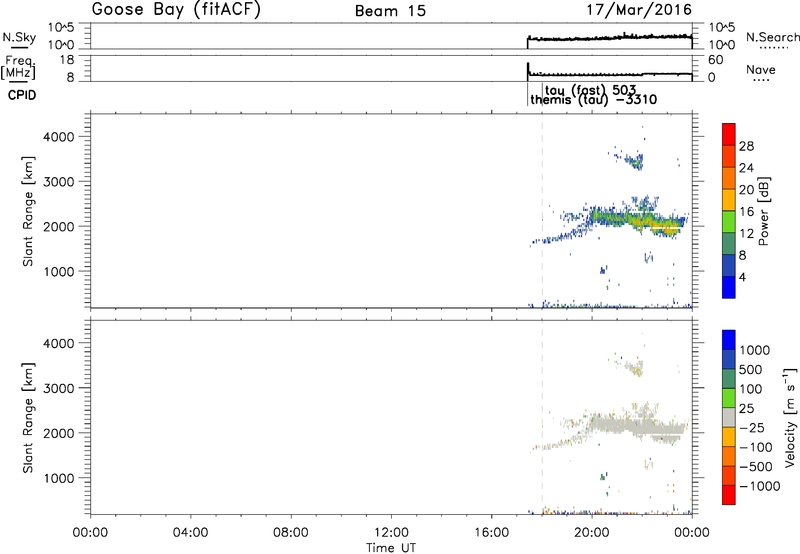Click the red swatch at bottom of Velocity colorbar

tap(729, 495)
